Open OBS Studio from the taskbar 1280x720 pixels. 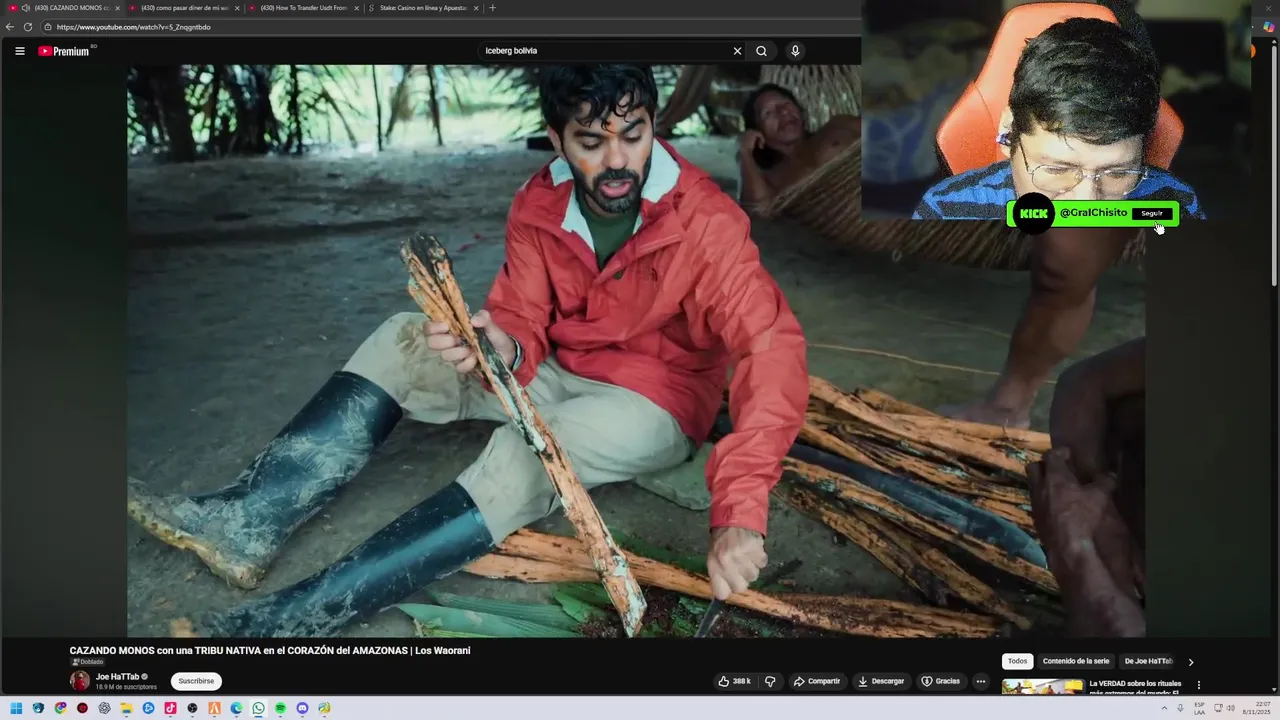[192, 708]
